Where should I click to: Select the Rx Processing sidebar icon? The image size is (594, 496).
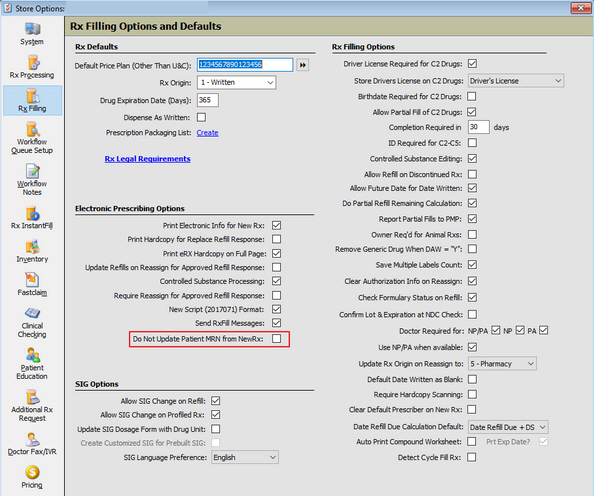(x=32, y=67)
